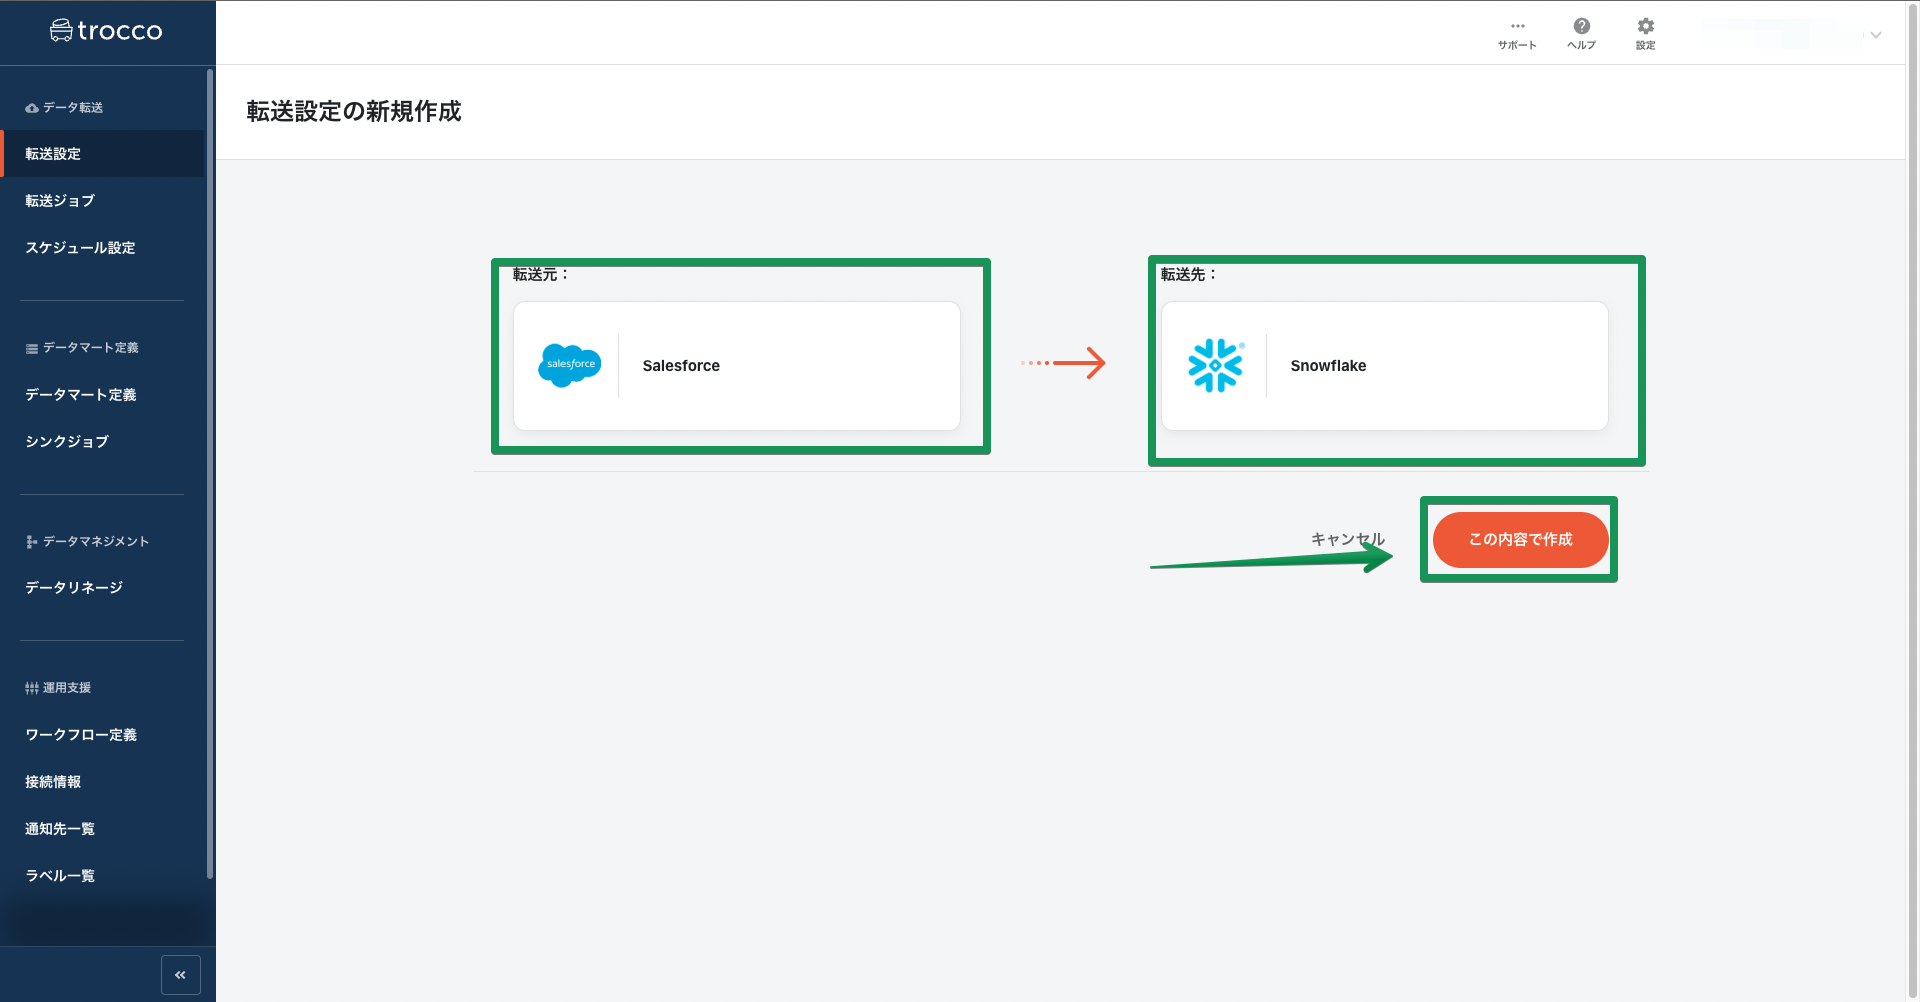Image resolution: width=1920 pixels, height=1002 pixels.
Task: Click the この内容で作成 button
Action: click(x=1520, y=539)
